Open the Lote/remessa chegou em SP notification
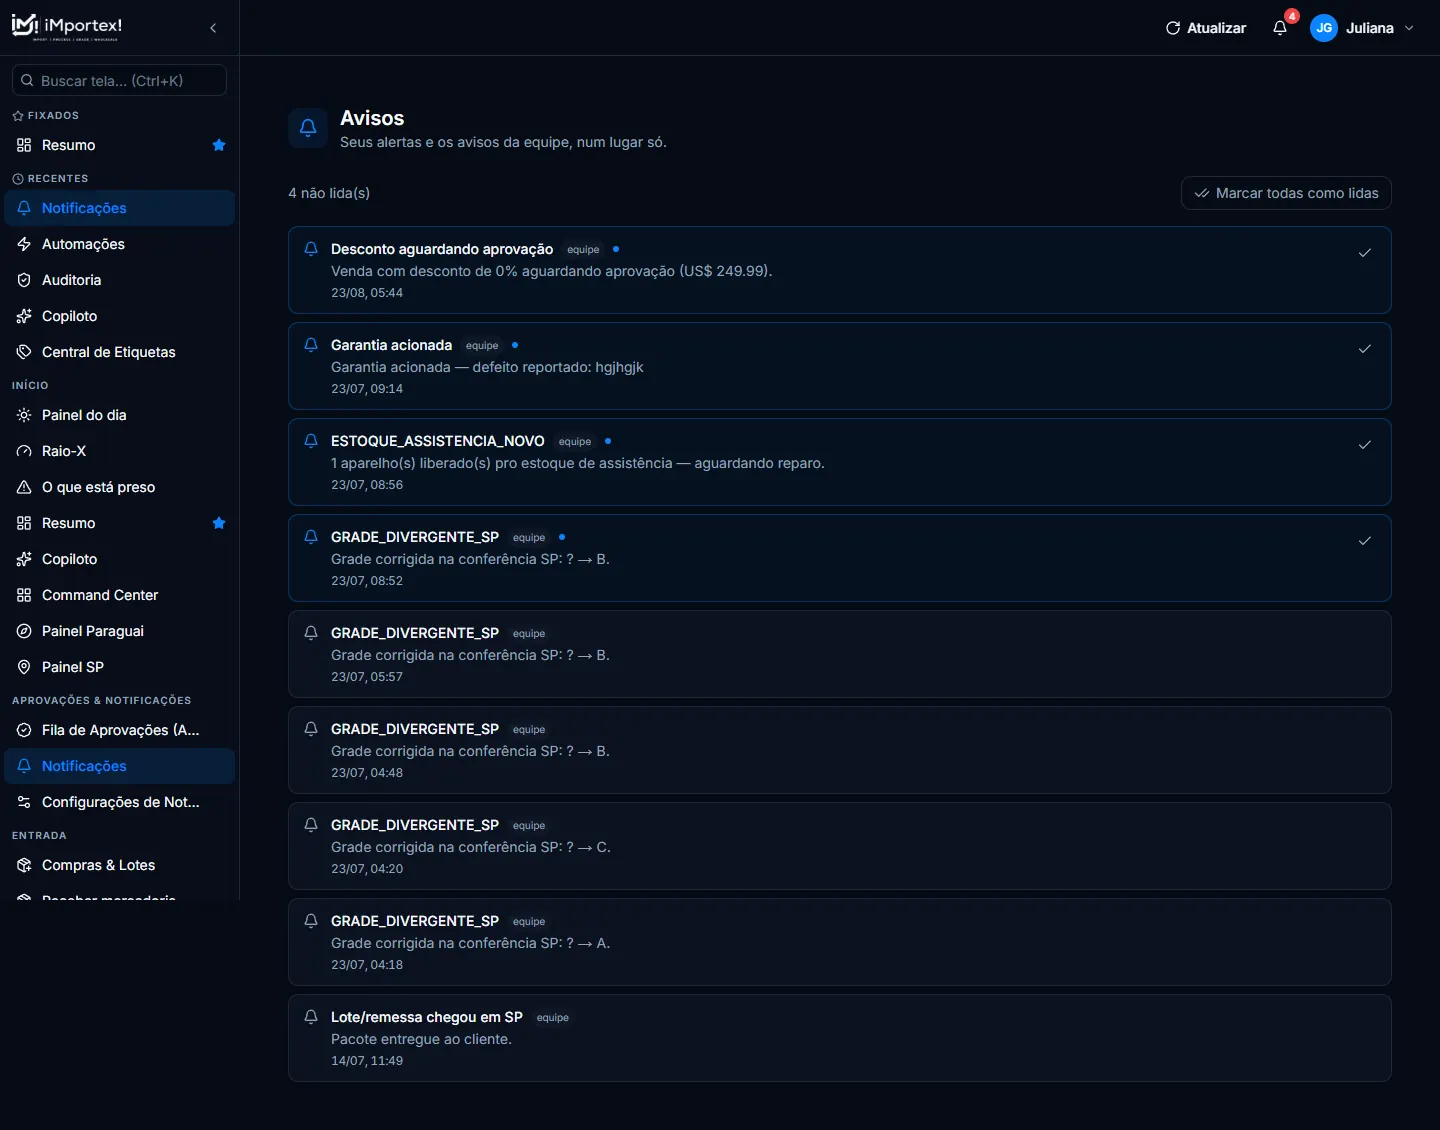 [840, 1038]
